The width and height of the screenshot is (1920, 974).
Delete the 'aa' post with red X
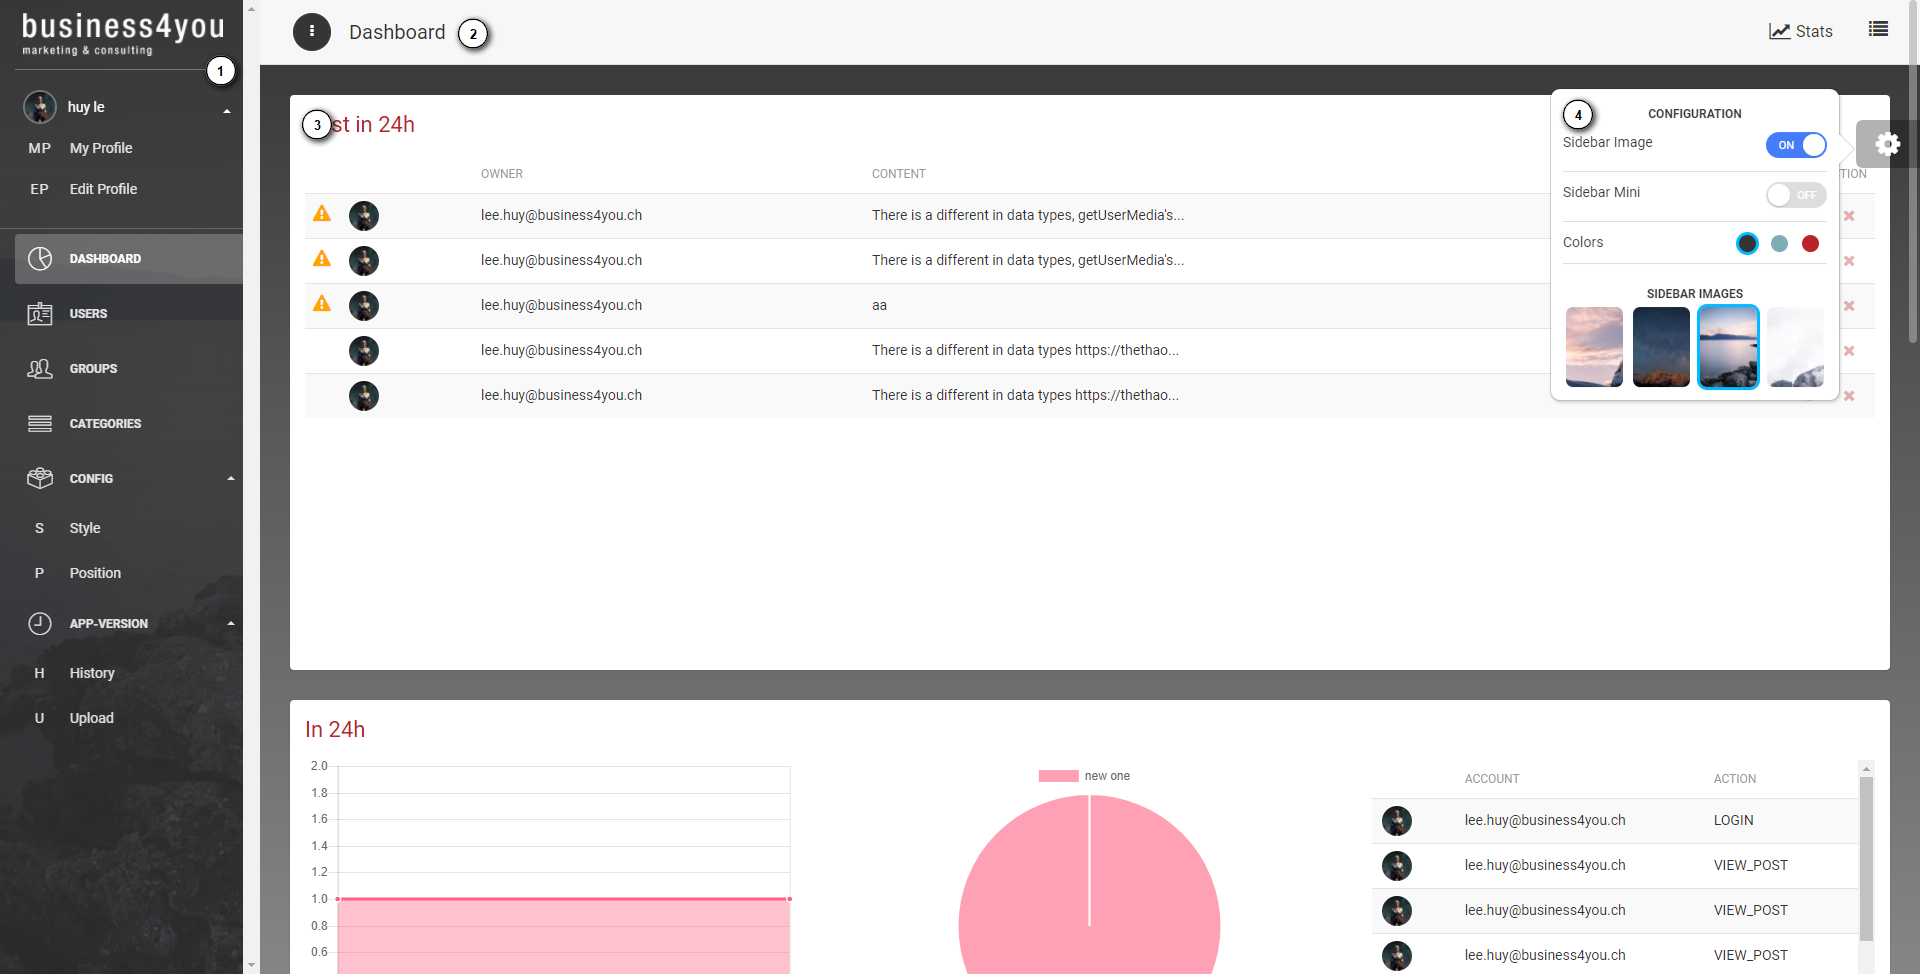[1849, 306]
